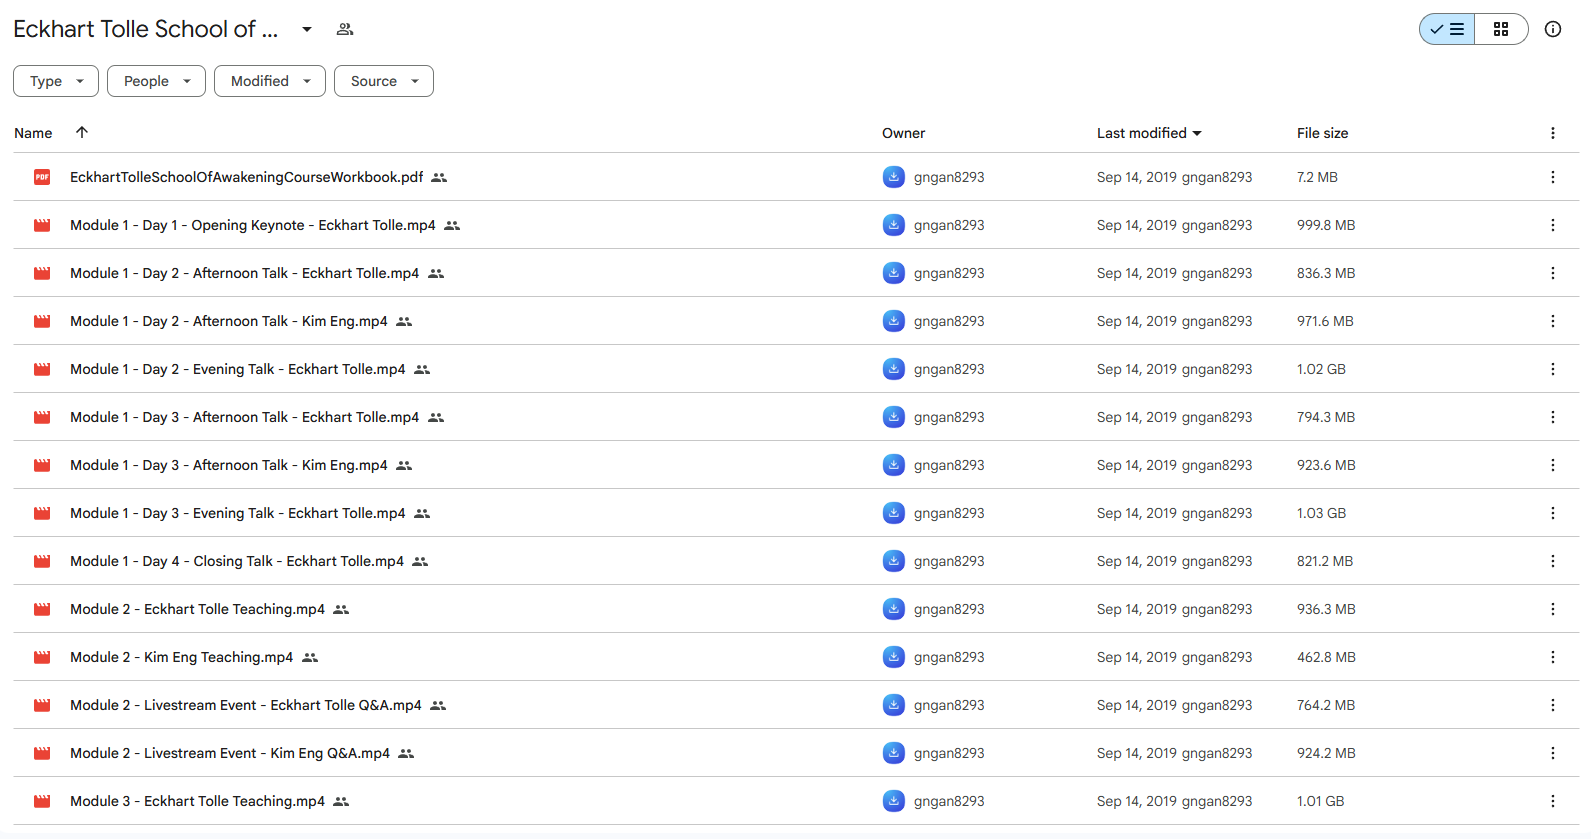Click owner avatar in Day 2 Evening Talk row
1591x839 pixels.
pos(894,369)
